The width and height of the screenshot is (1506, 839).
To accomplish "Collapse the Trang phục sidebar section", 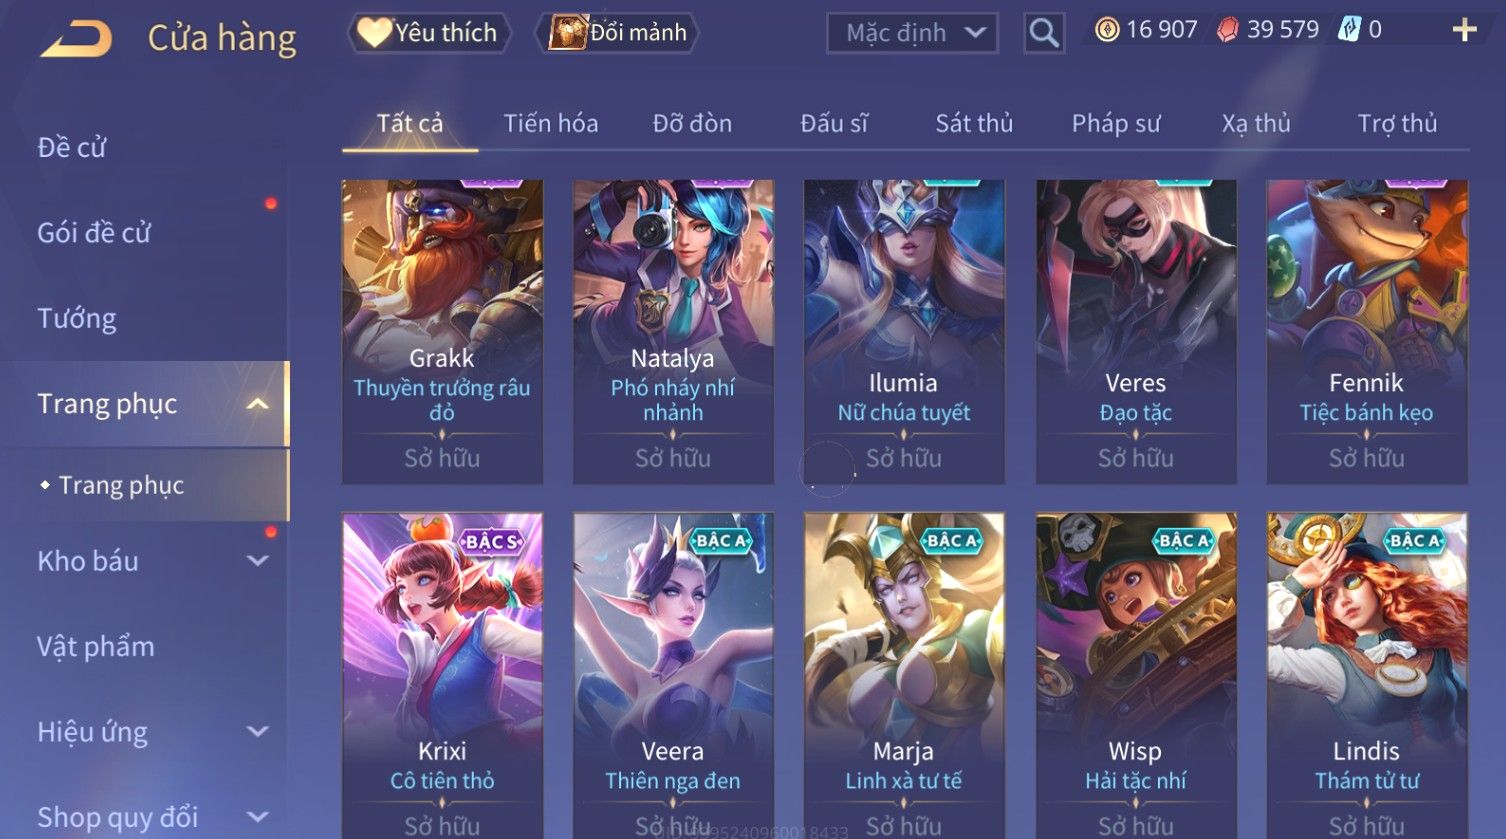I will click(258, 404).
